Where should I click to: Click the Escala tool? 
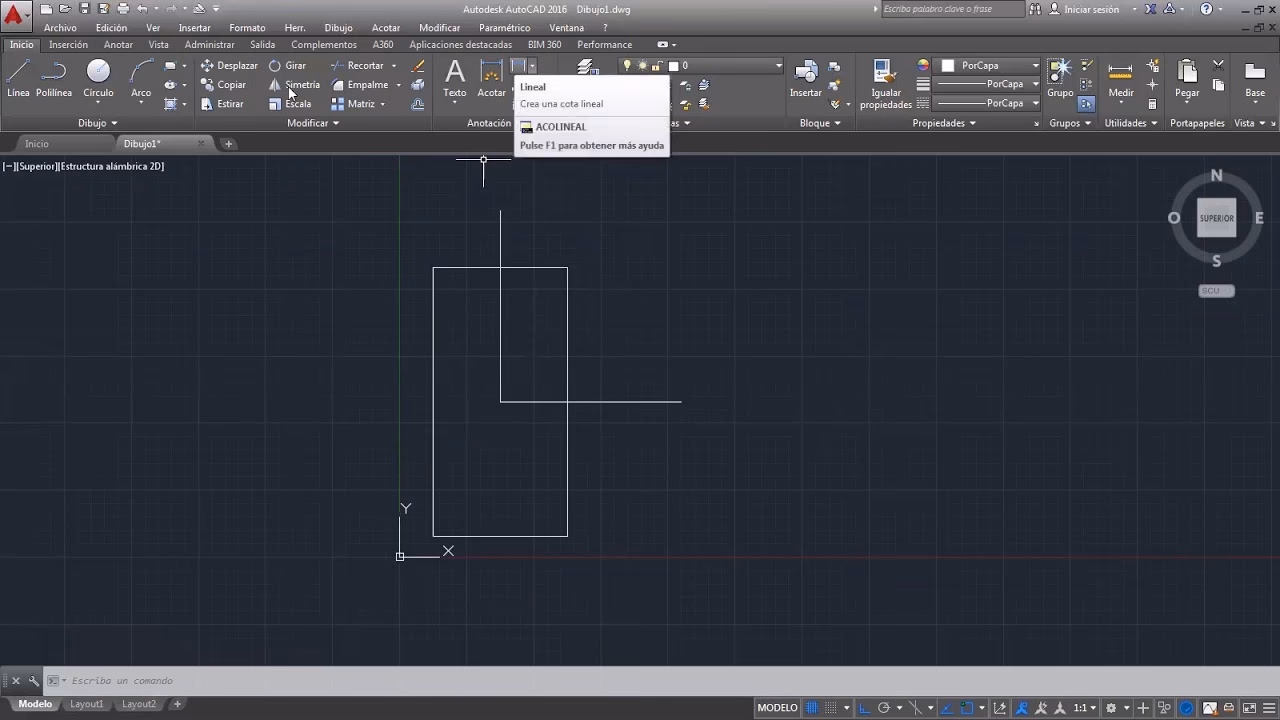pos(290,104)
